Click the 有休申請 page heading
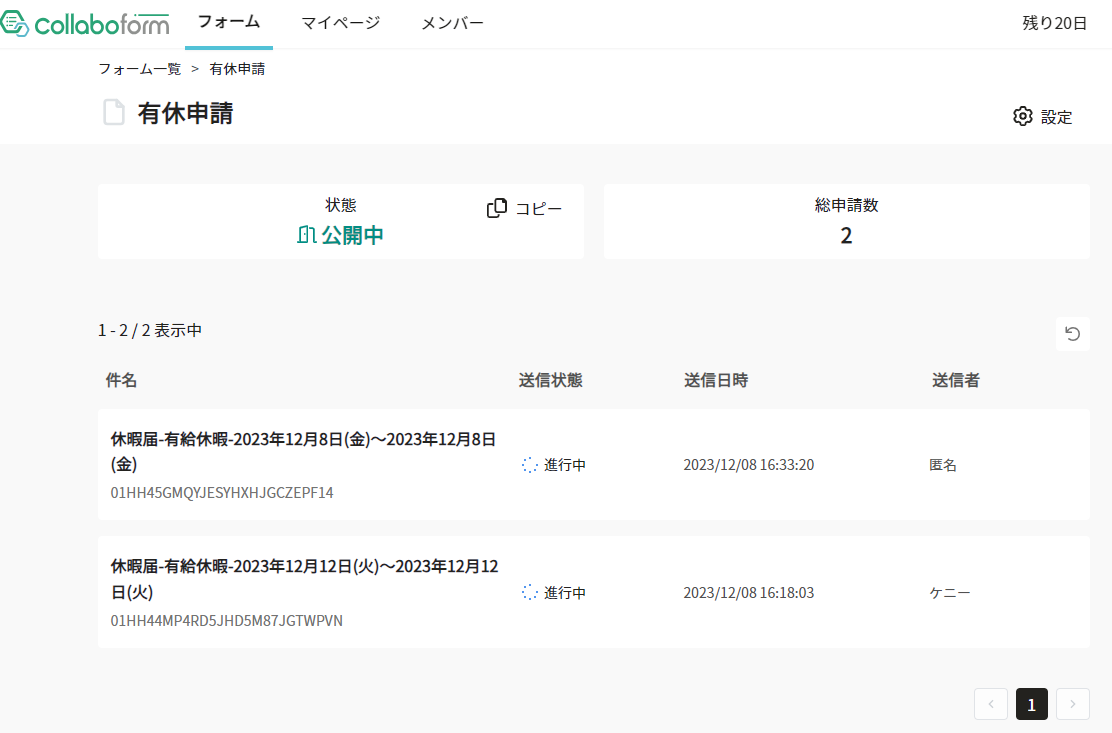Screen dimensions: 1112x733 (x=185, y=113)
